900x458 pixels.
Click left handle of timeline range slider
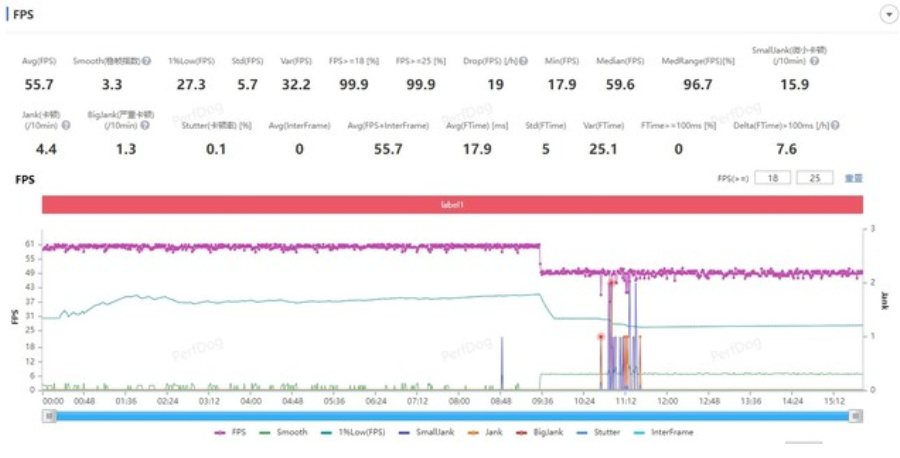[x=48, y=415]
